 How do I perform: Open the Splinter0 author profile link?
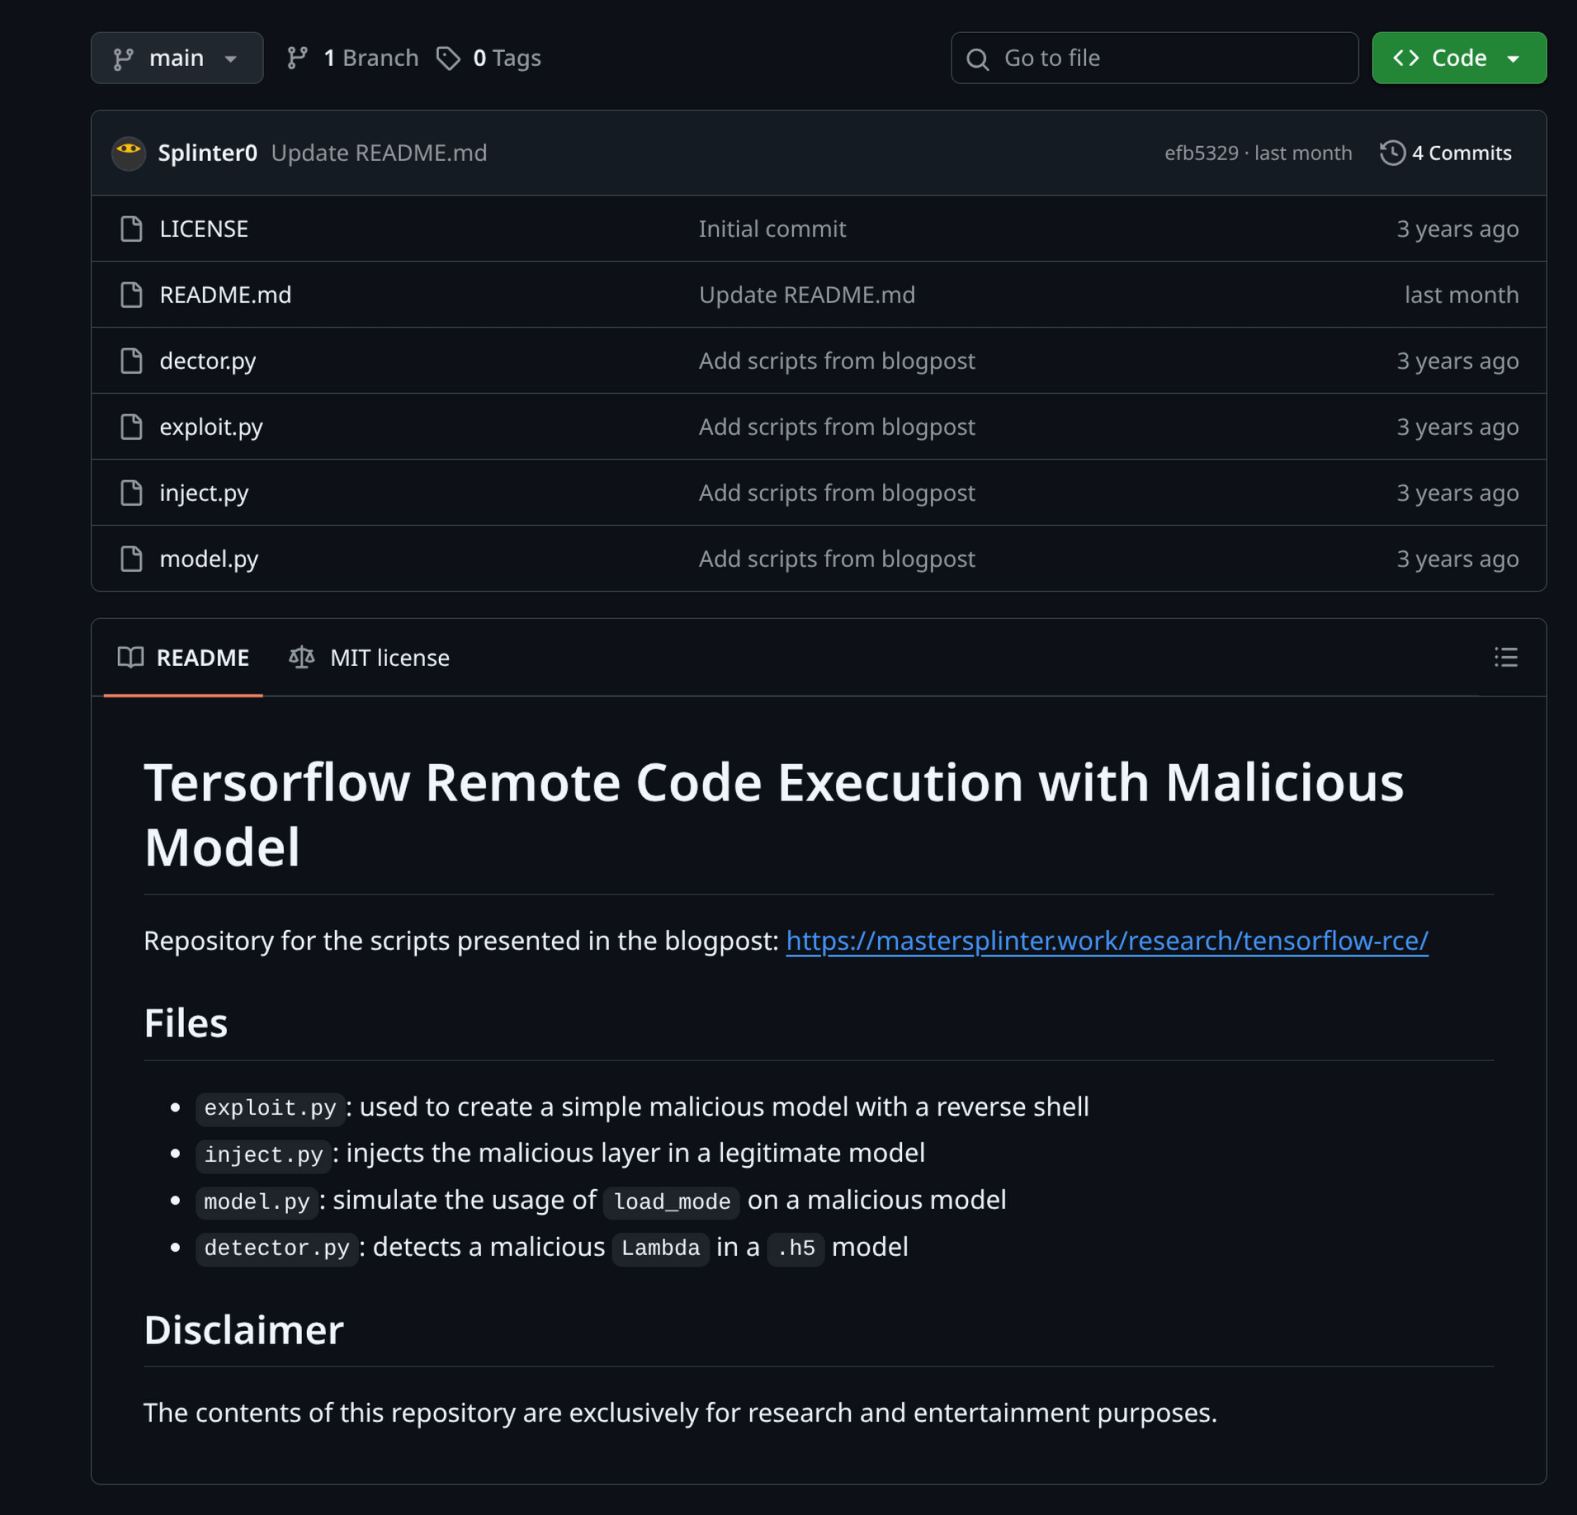tap(207, 153)
